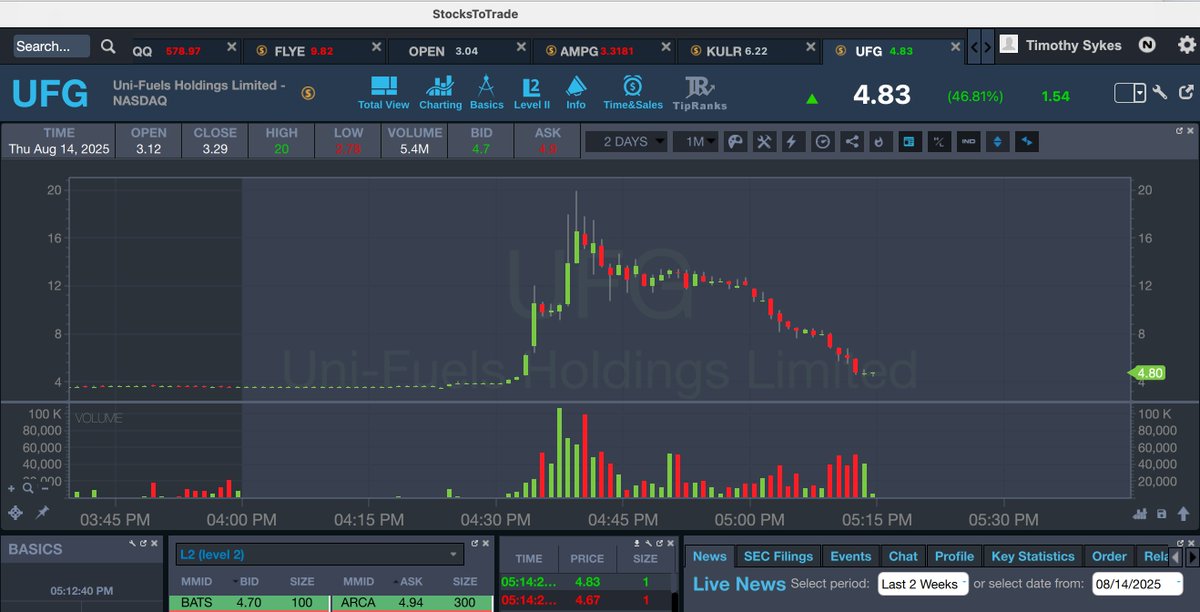Screen dimensions: 1200x612
Task: Select the Key Statistics tab
Action: [x=1033, y=556]
